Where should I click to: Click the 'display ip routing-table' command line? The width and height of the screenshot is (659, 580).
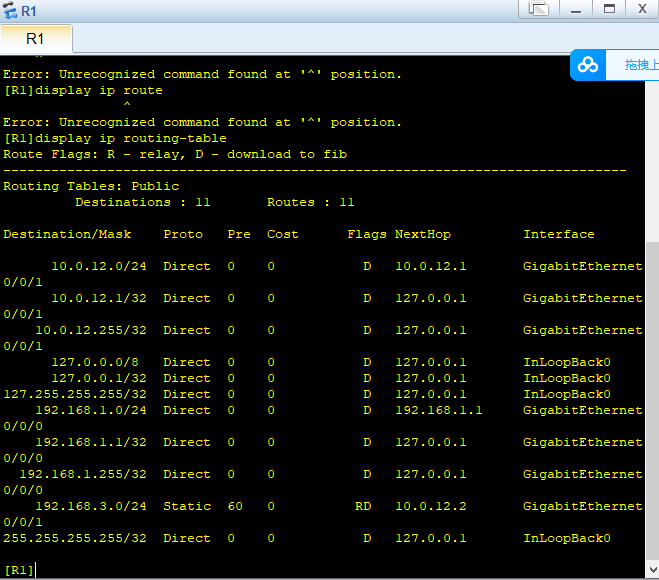[115, 138]
